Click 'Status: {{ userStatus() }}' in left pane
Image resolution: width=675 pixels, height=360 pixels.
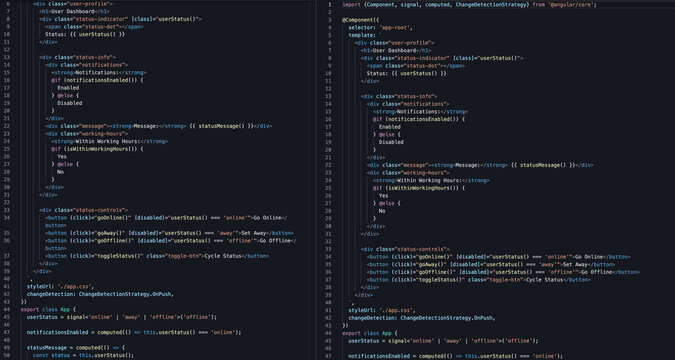(85, 34)
